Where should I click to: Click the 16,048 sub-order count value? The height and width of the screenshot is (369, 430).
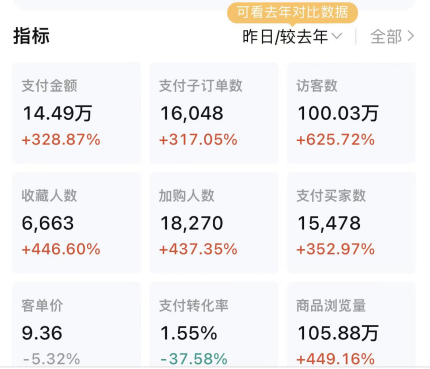click(192, 113)
